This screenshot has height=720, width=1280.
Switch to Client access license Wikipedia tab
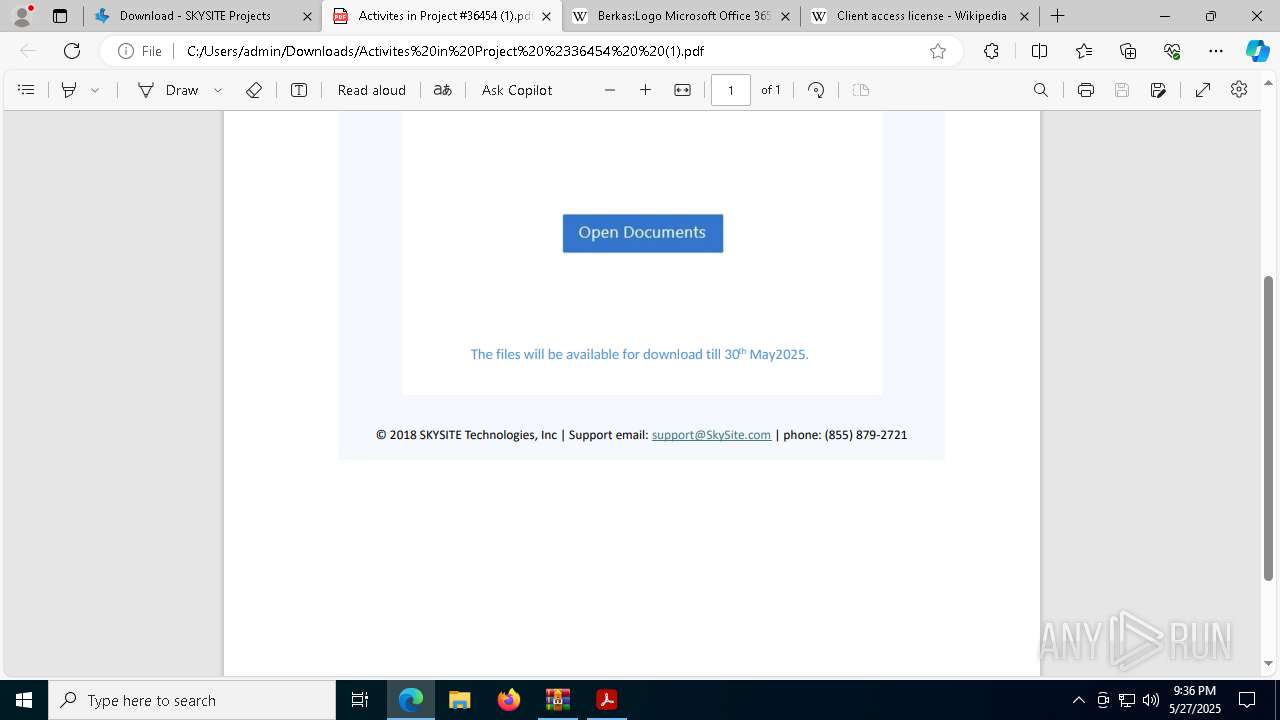coord(922,16)
